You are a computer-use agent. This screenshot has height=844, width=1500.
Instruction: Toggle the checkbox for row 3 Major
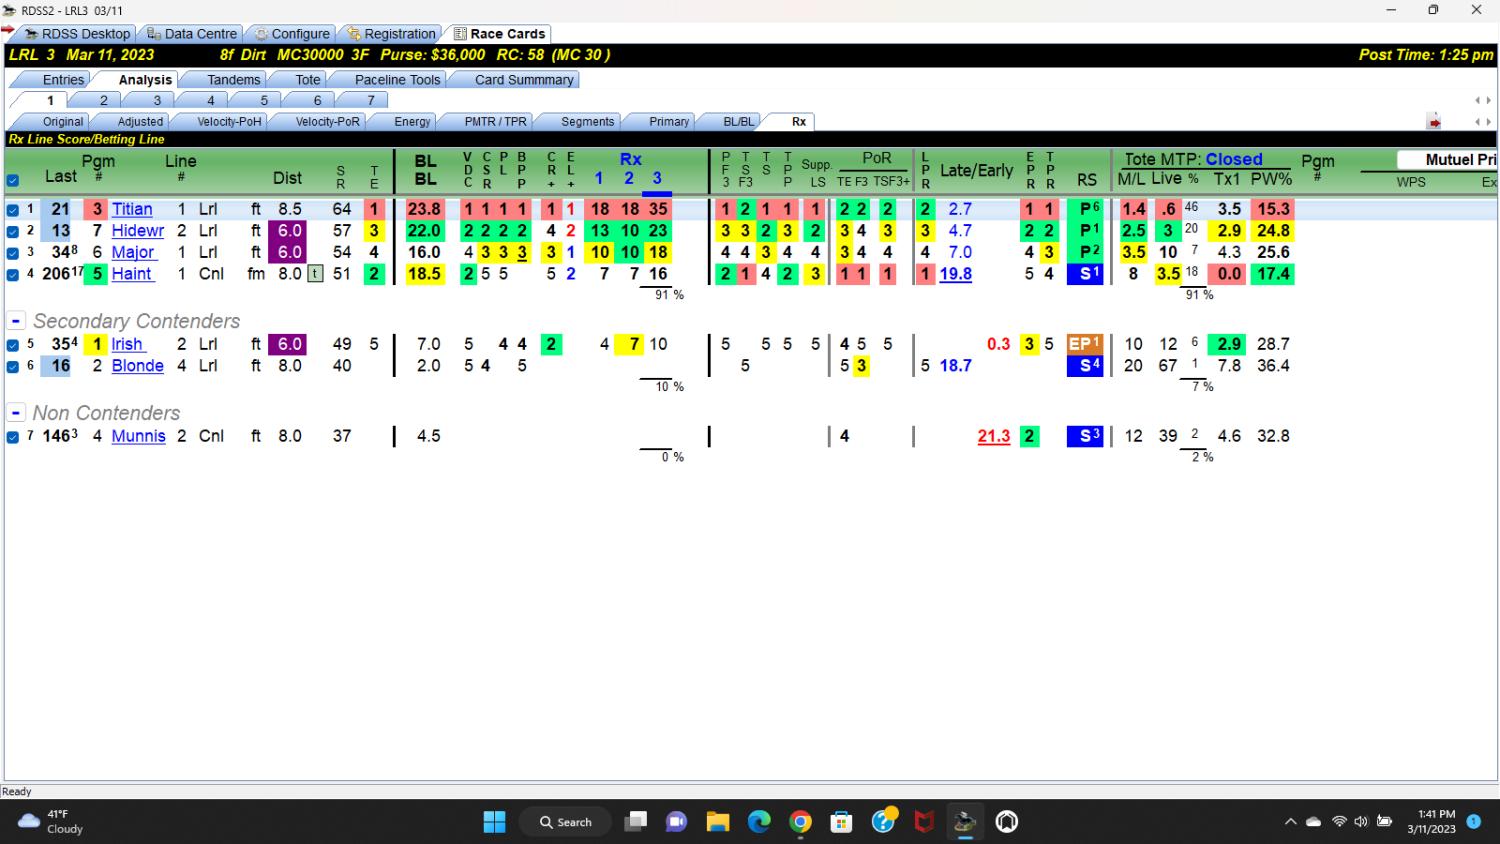[x=13, y=253]
